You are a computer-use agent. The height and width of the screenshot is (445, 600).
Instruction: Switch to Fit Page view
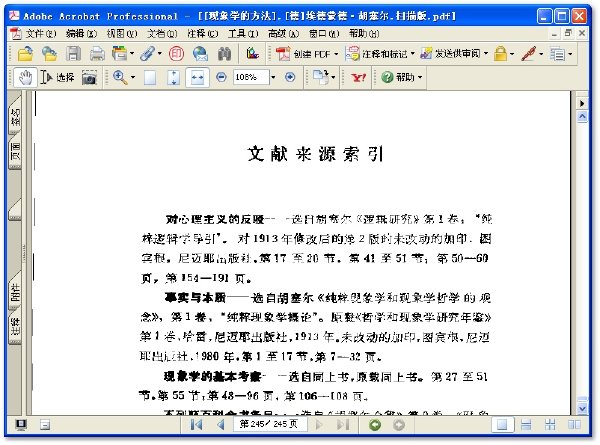(x=173, y=78)
